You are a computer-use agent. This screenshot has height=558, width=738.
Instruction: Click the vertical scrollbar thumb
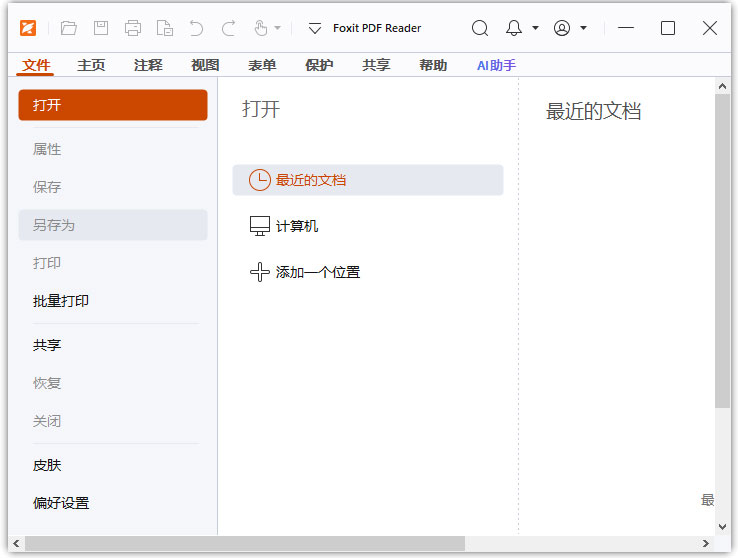coord(722,251)
